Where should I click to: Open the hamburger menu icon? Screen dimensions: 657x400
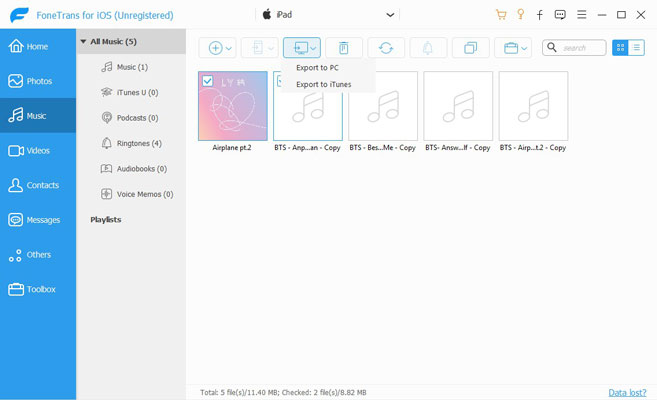click(x=582, y=15)
